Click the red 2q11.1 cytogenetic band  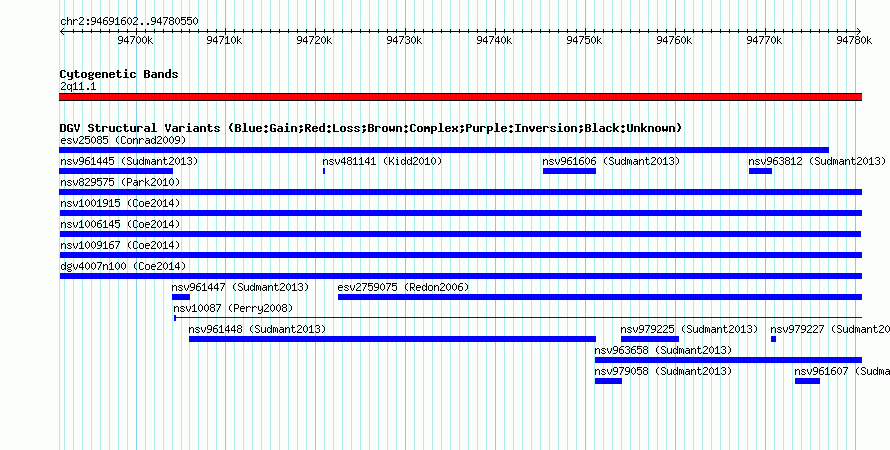(x=460, y=97)
